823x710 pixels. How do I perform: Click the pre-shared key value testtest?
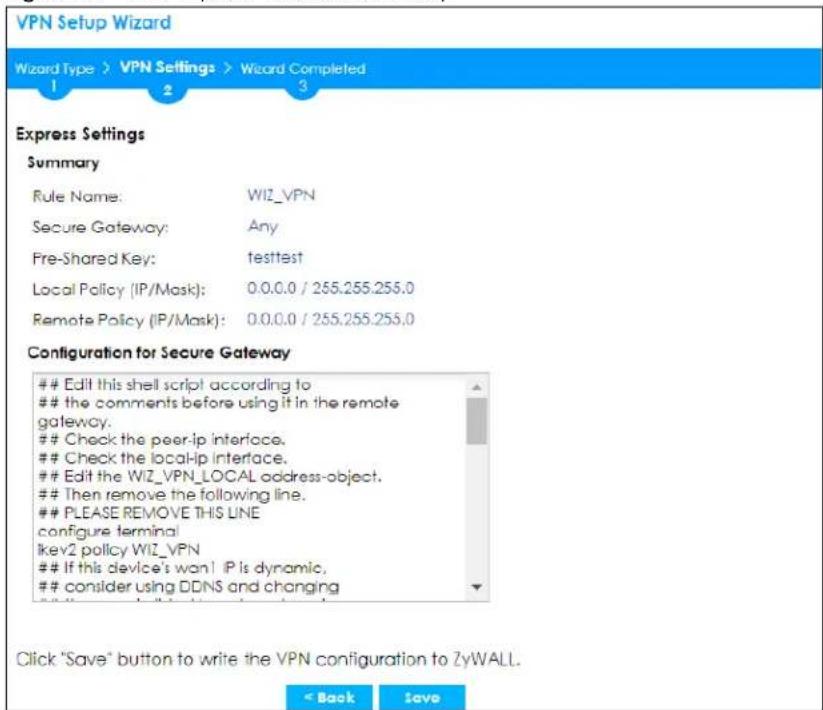275,258
